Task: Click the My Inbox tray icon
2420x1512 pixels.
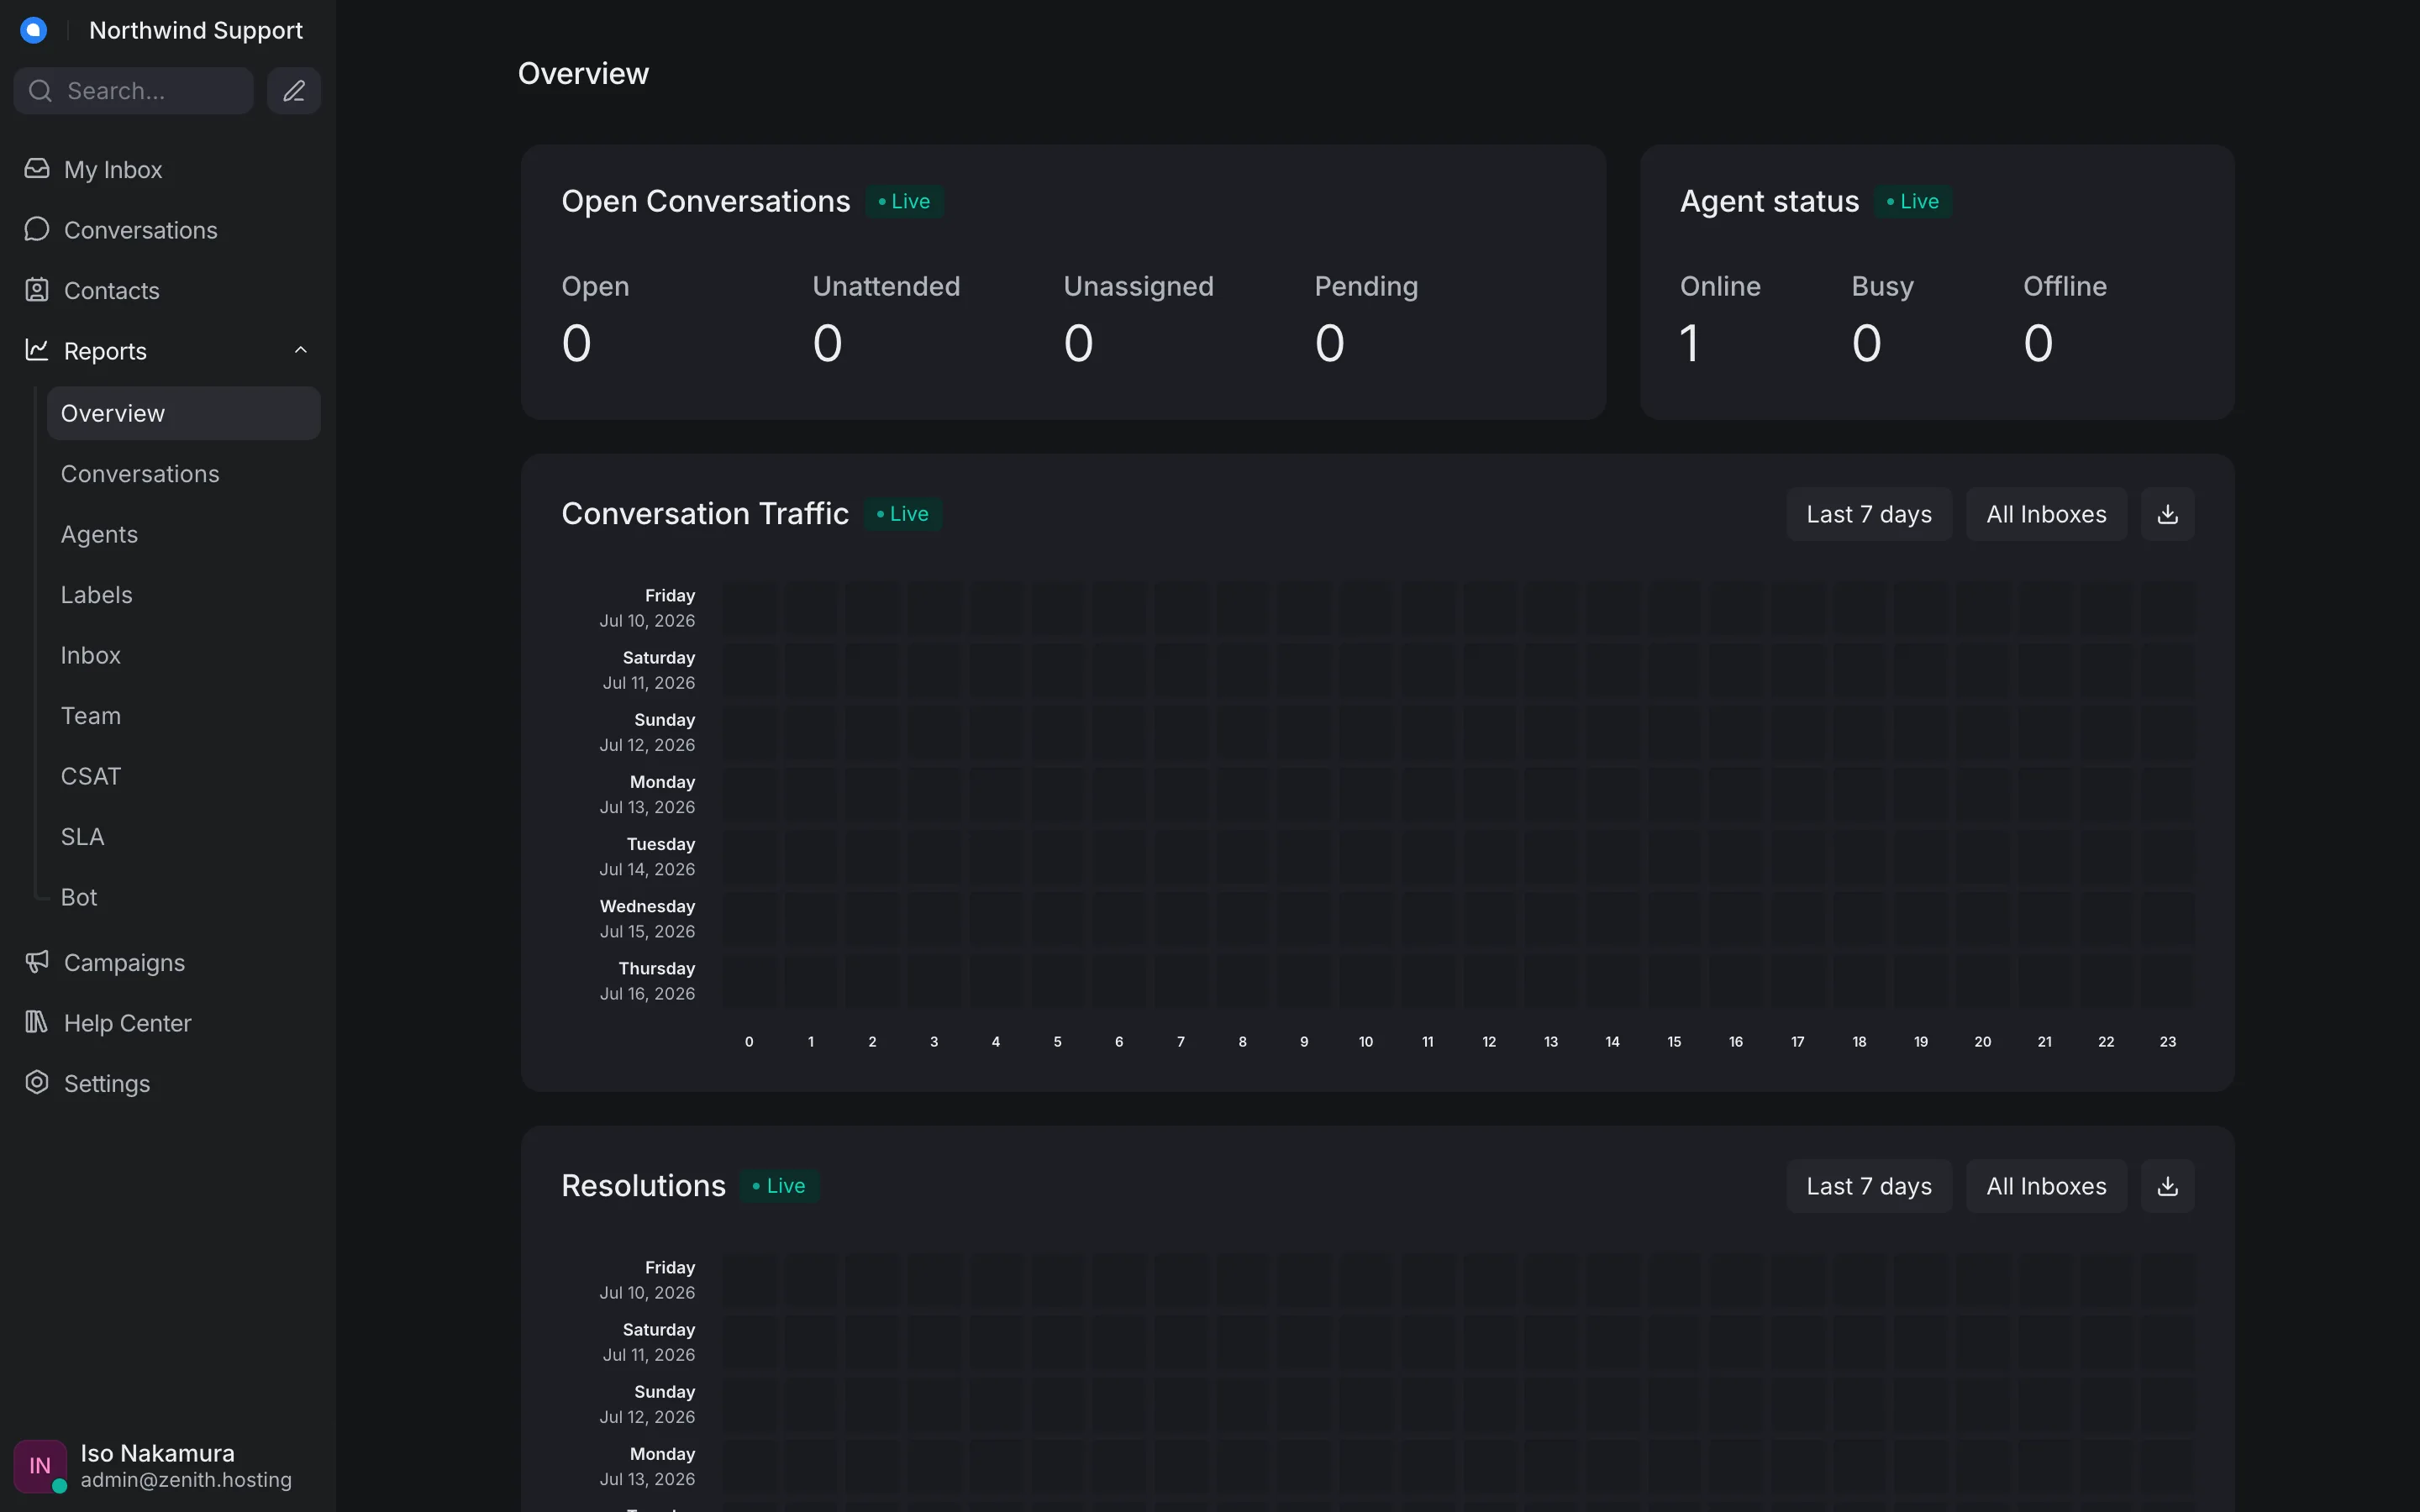Action: (x=37, y=169)
